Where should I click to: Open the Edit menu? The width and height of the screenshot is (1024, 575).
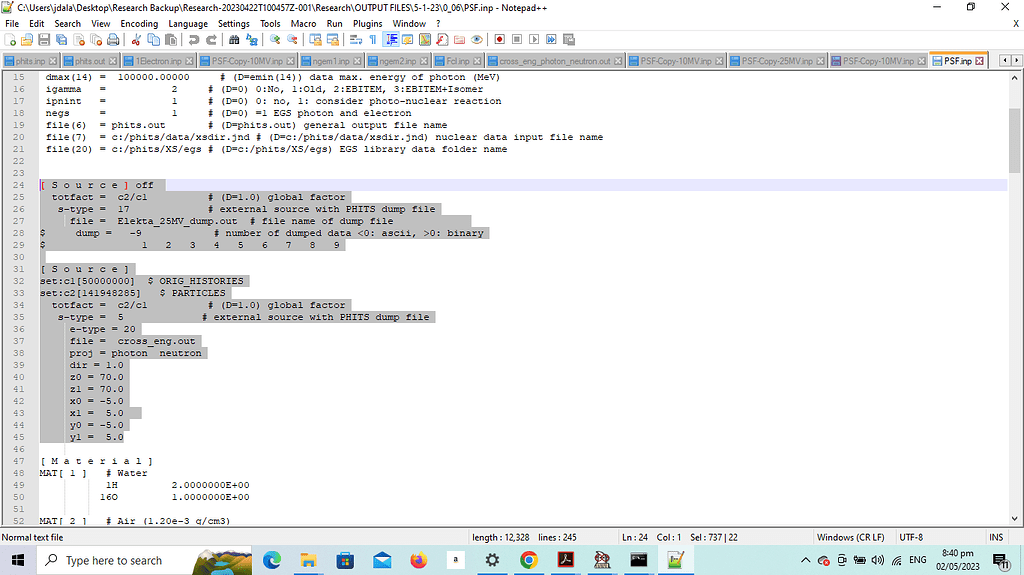pos(37,24)
